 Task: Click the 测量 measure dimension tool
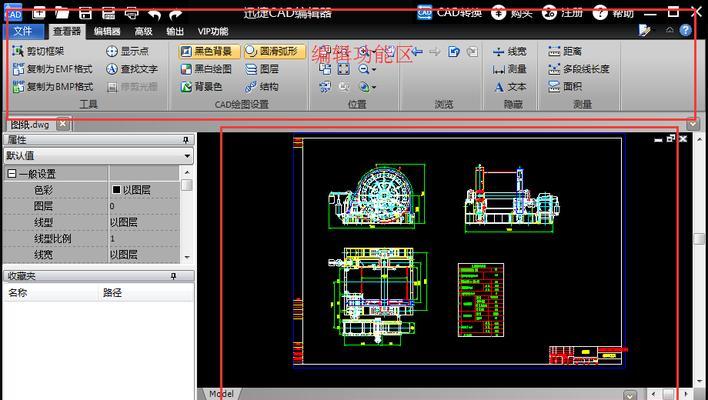tap(510, 69)
